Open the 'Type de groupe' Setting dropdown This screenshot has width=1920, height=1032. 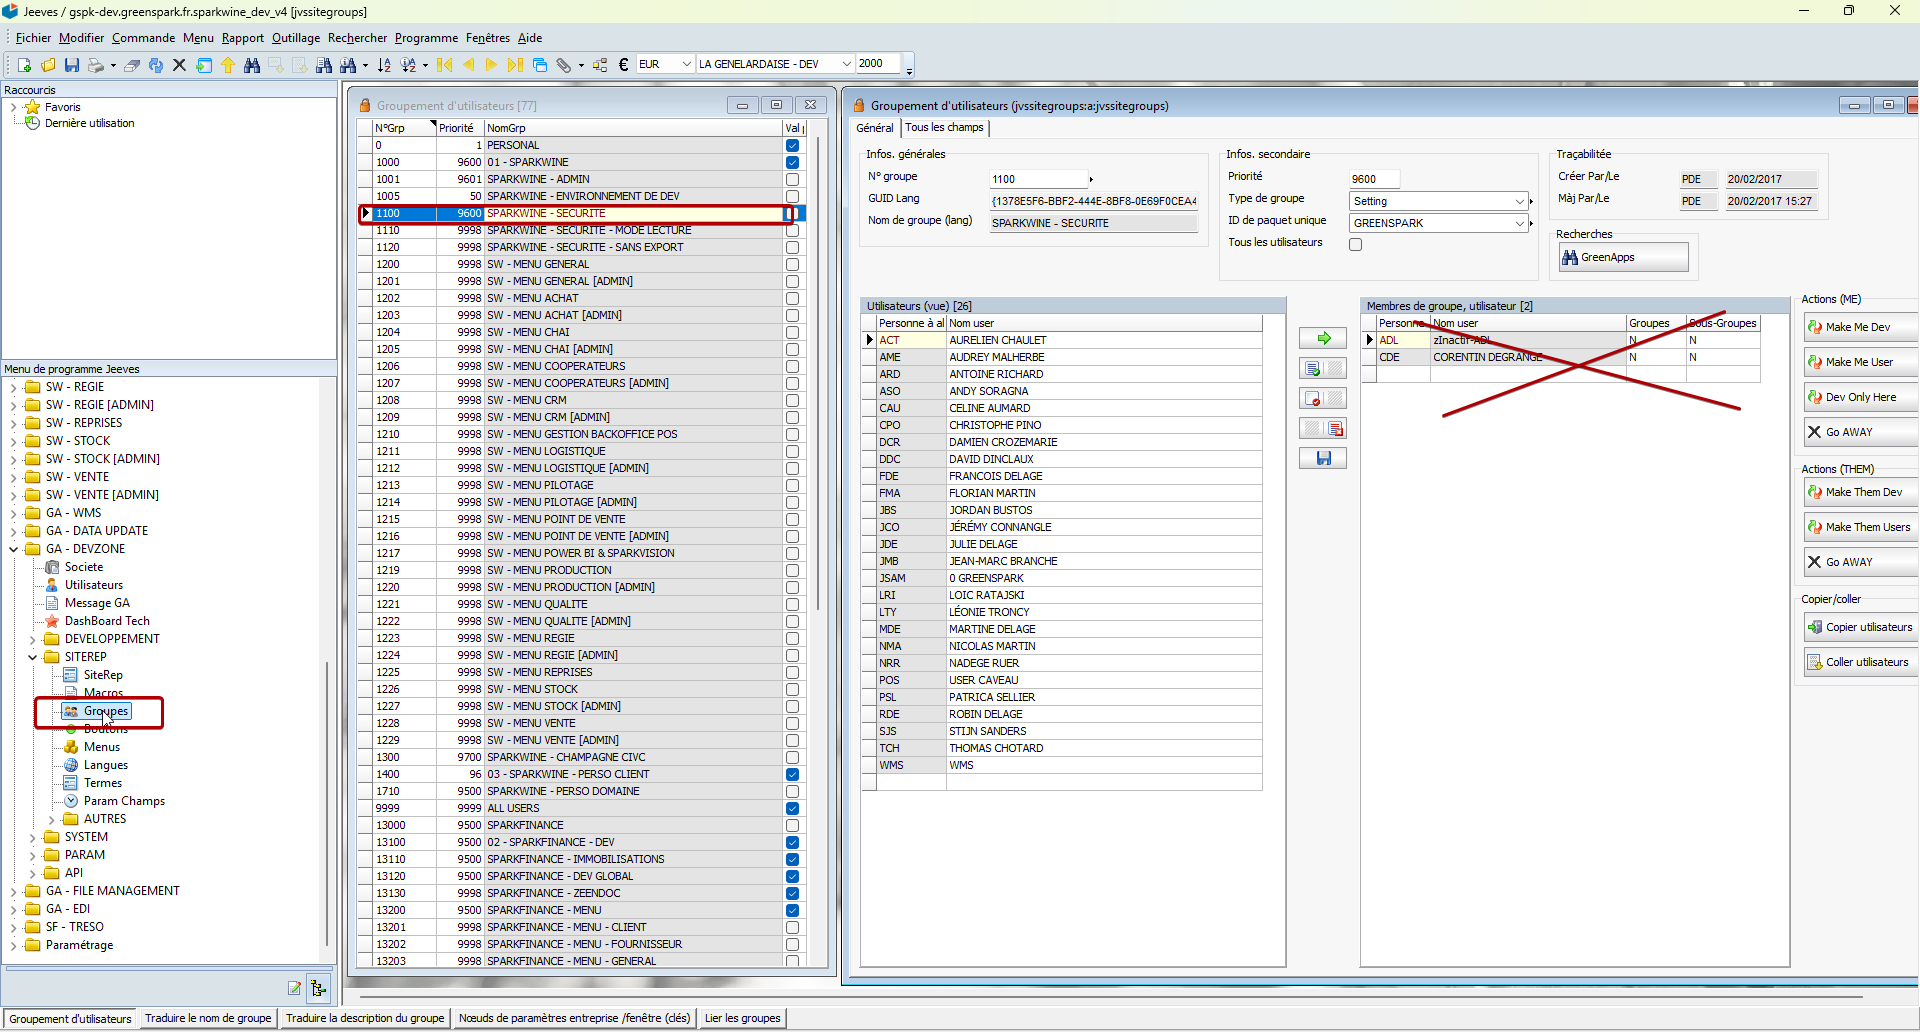tap(1519, 201)
